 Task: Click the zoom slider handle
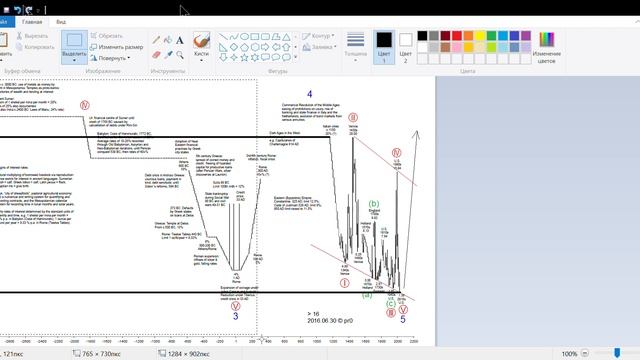click(x=617, y=353)
